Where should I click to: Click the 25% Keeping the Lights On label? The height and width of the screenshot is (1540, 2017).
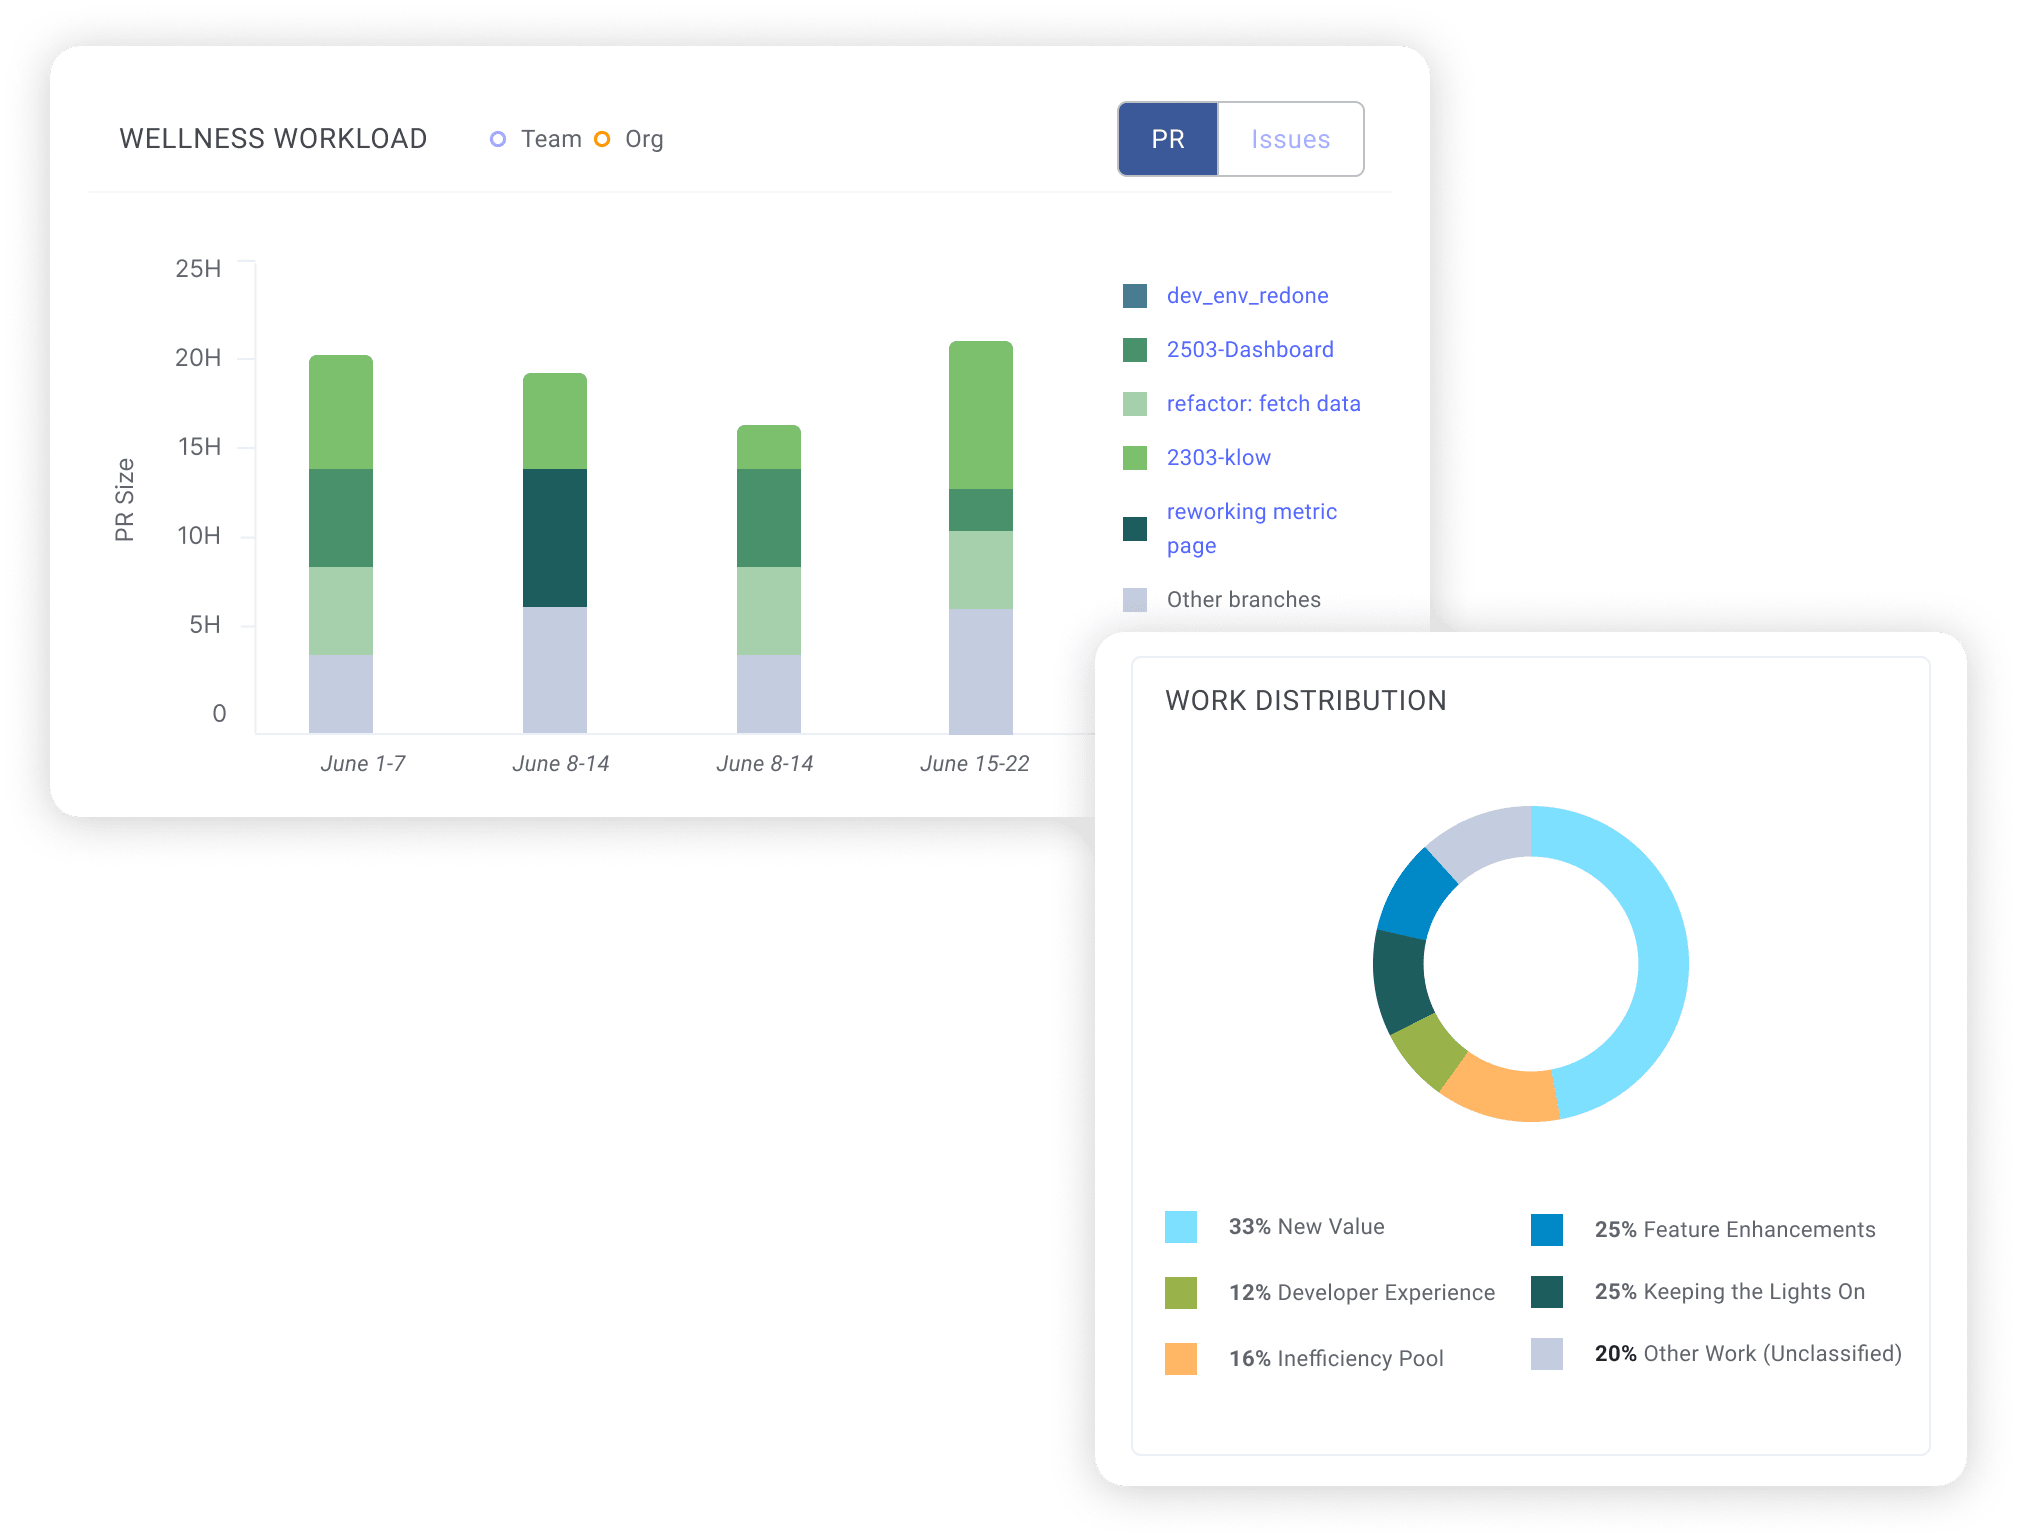pos(1730,1292)
